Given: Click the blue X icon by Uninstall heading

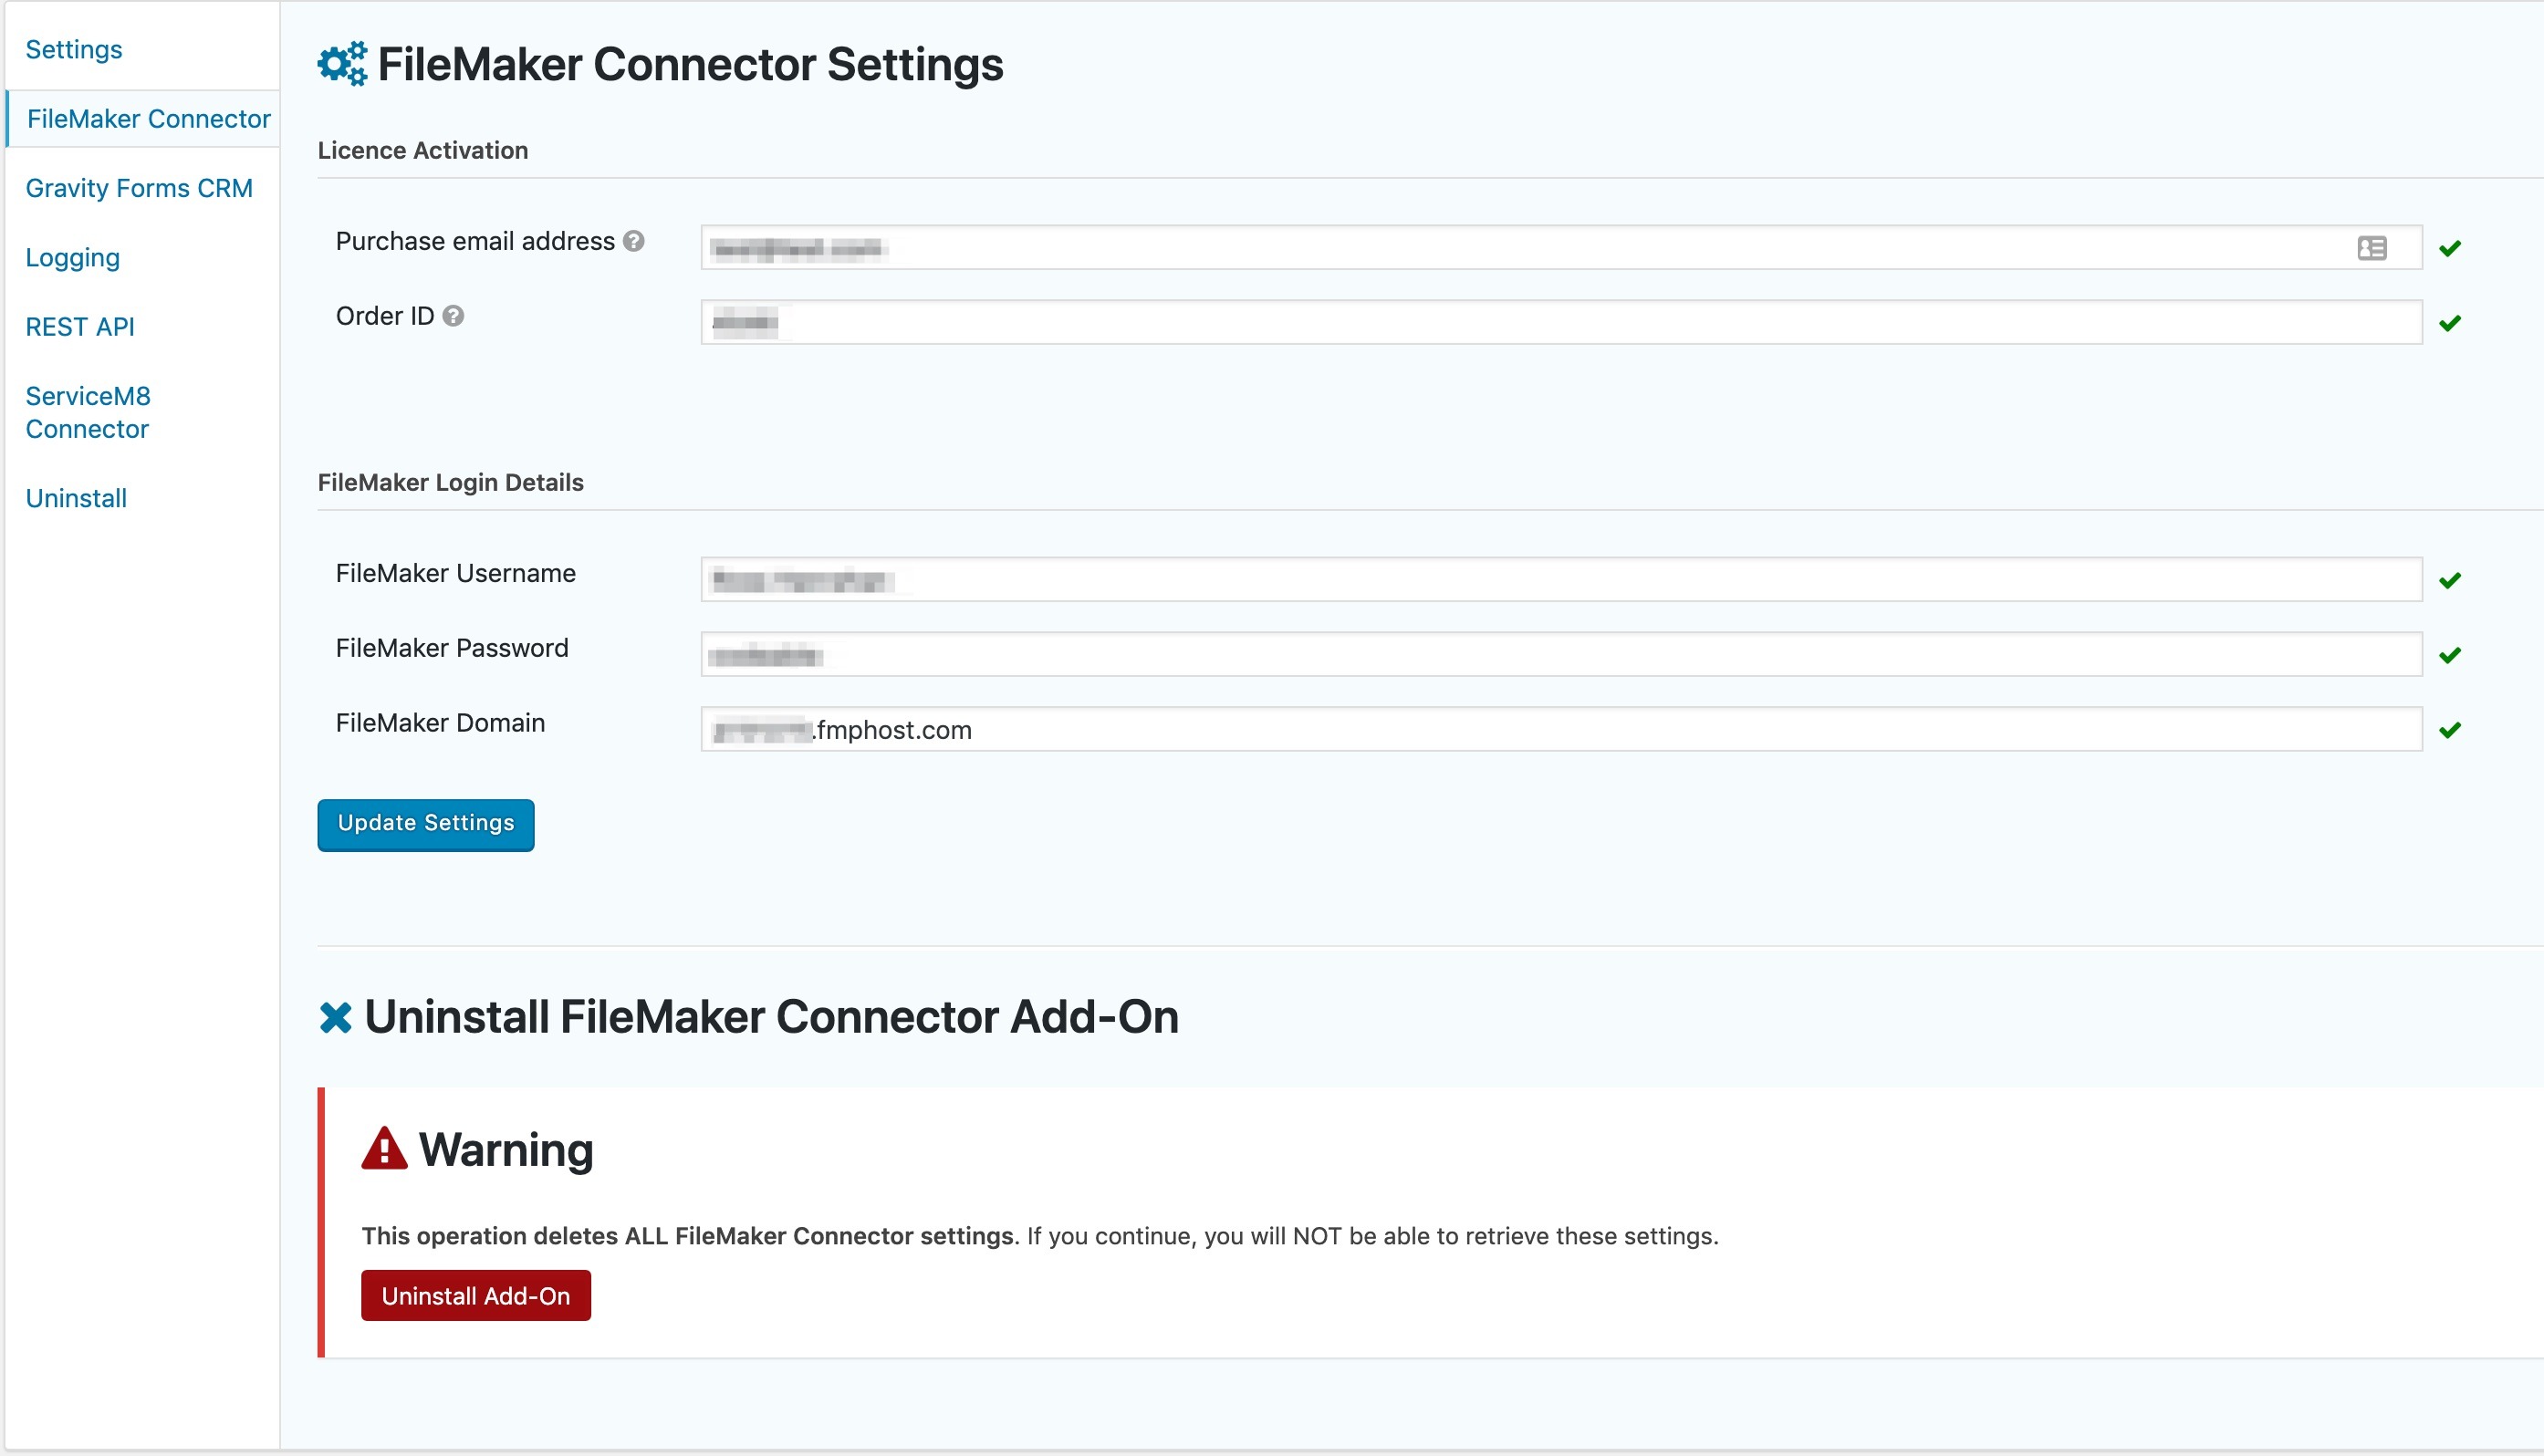Looking at the screenshot, I should coord(335,1018).
